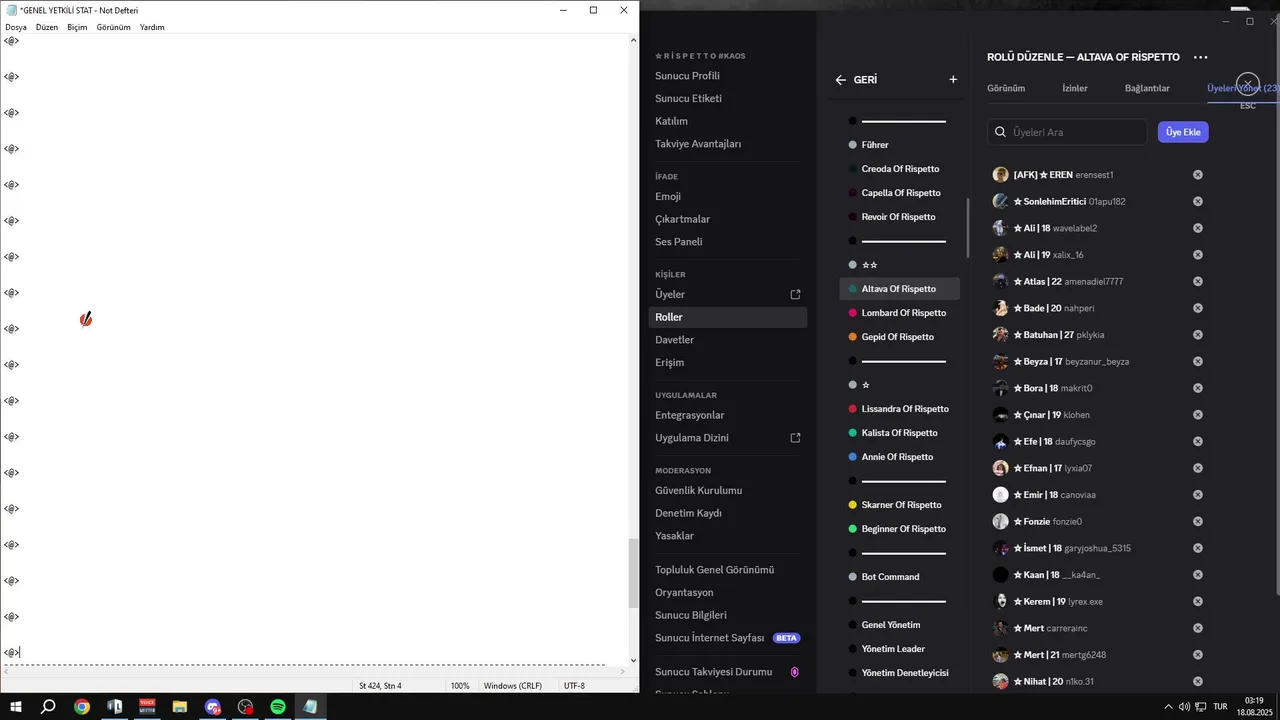This screenshot has height=720, width=1280.
Task: Click the X next to Batuhan | 27
Action: pyautogui.click(x=1198, y=335)
